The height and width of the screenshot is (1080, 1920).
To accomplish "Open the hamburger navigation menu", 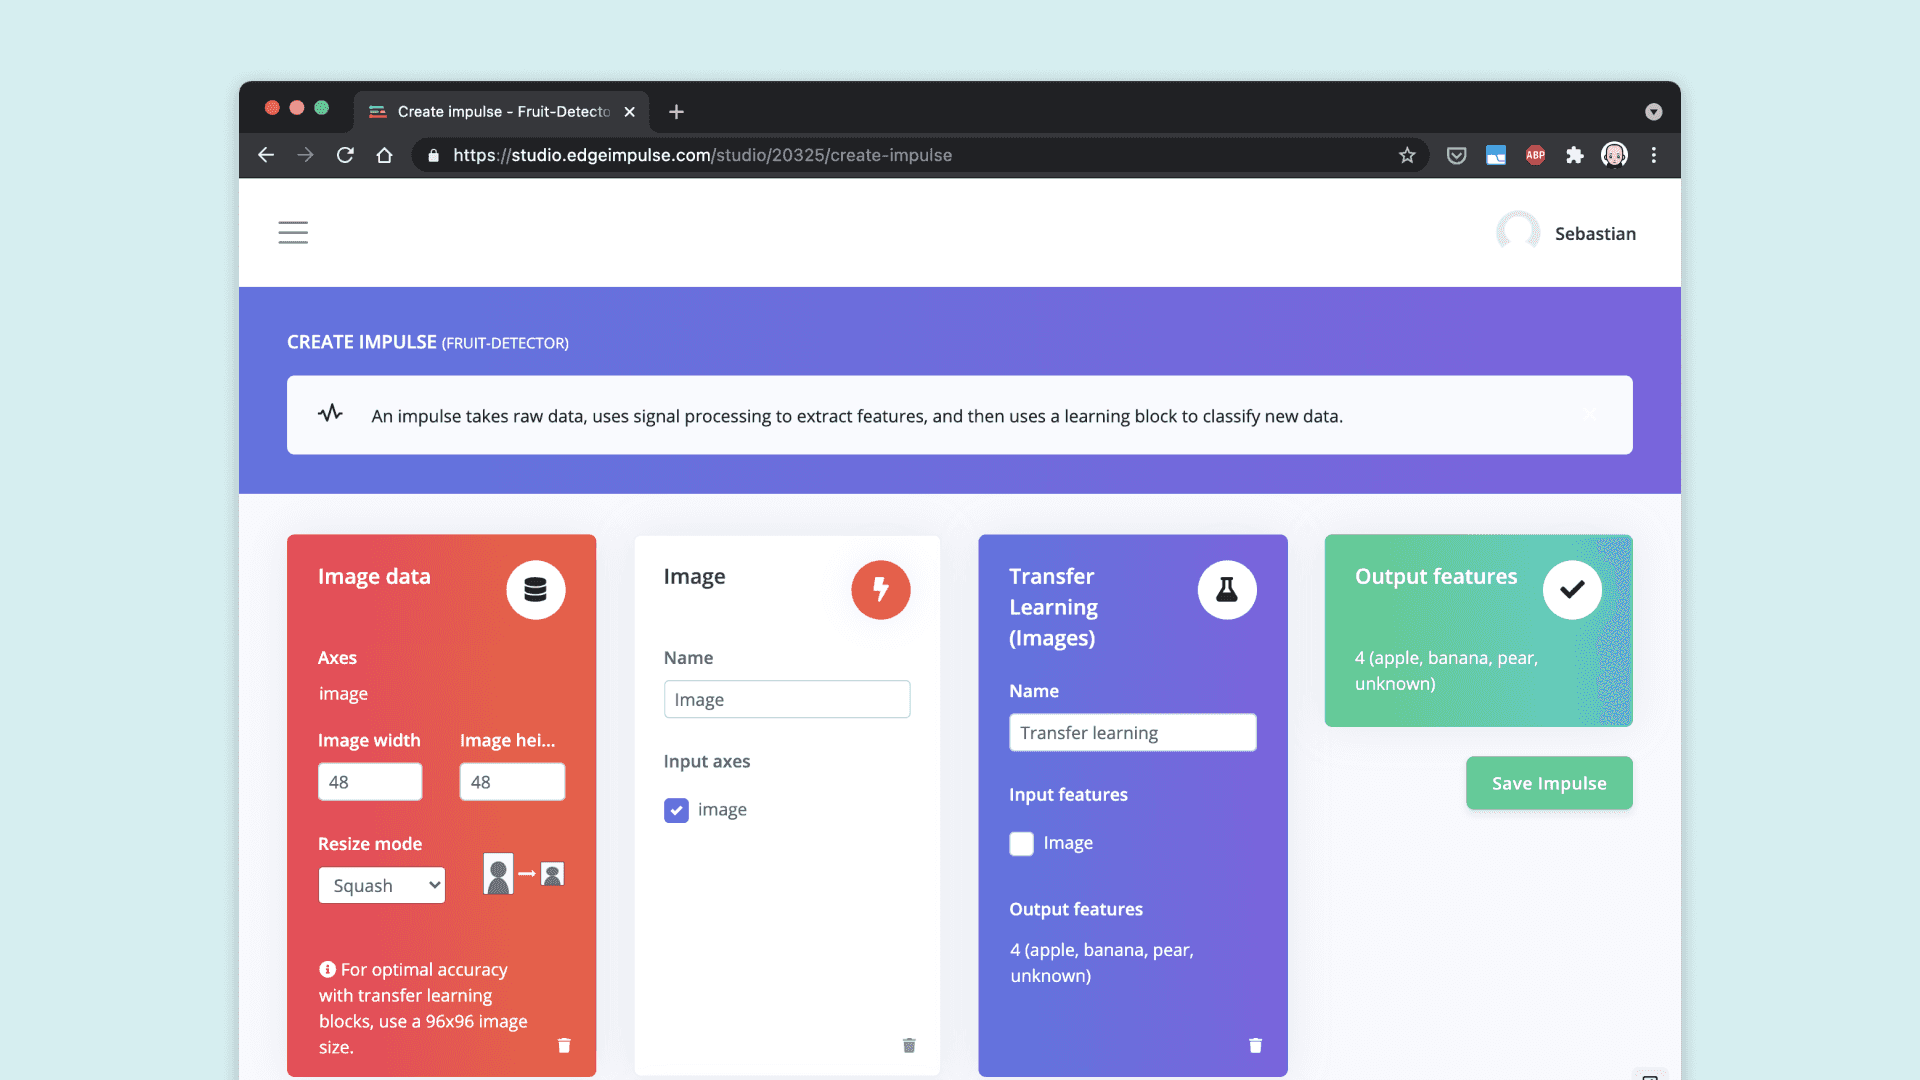I will [293, 233].
